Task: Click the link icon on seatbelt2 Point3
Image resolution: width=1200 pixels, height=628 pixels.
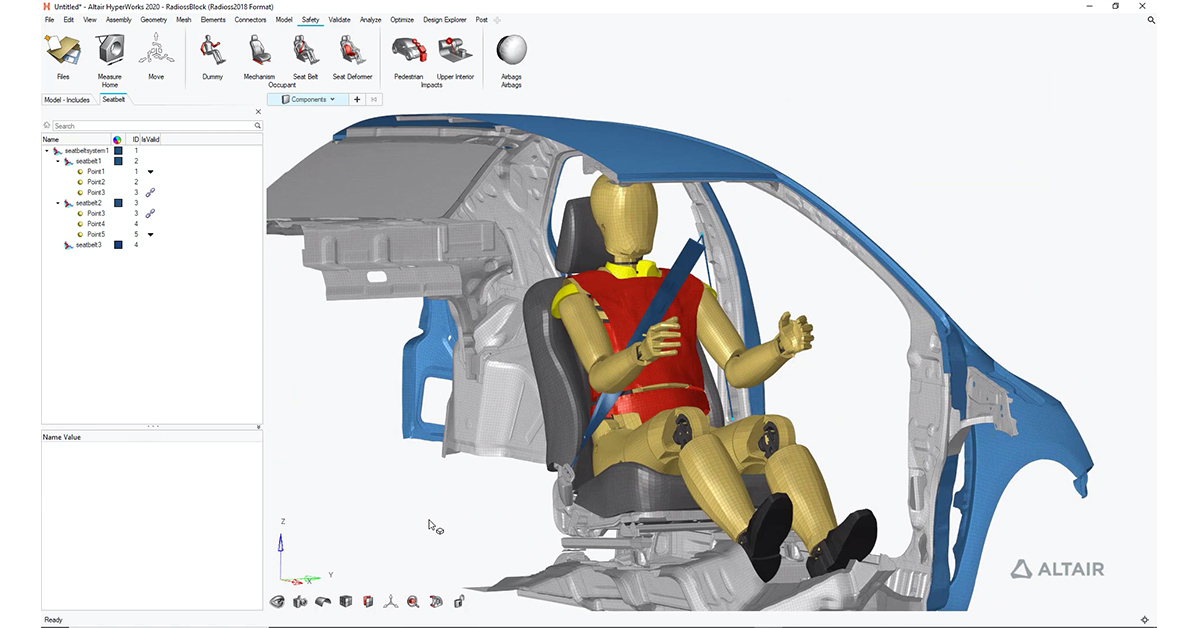Action: point(150,213)
